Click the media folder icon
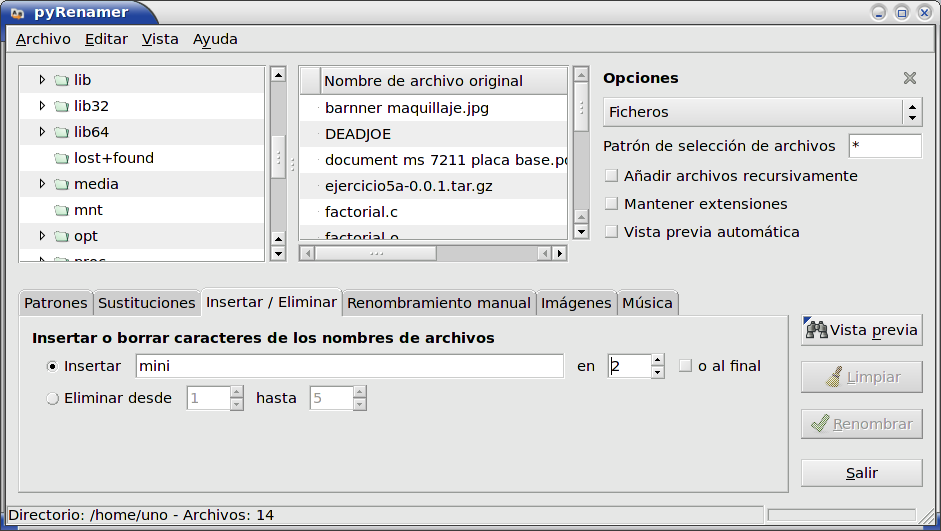 (x=61, y=184)
